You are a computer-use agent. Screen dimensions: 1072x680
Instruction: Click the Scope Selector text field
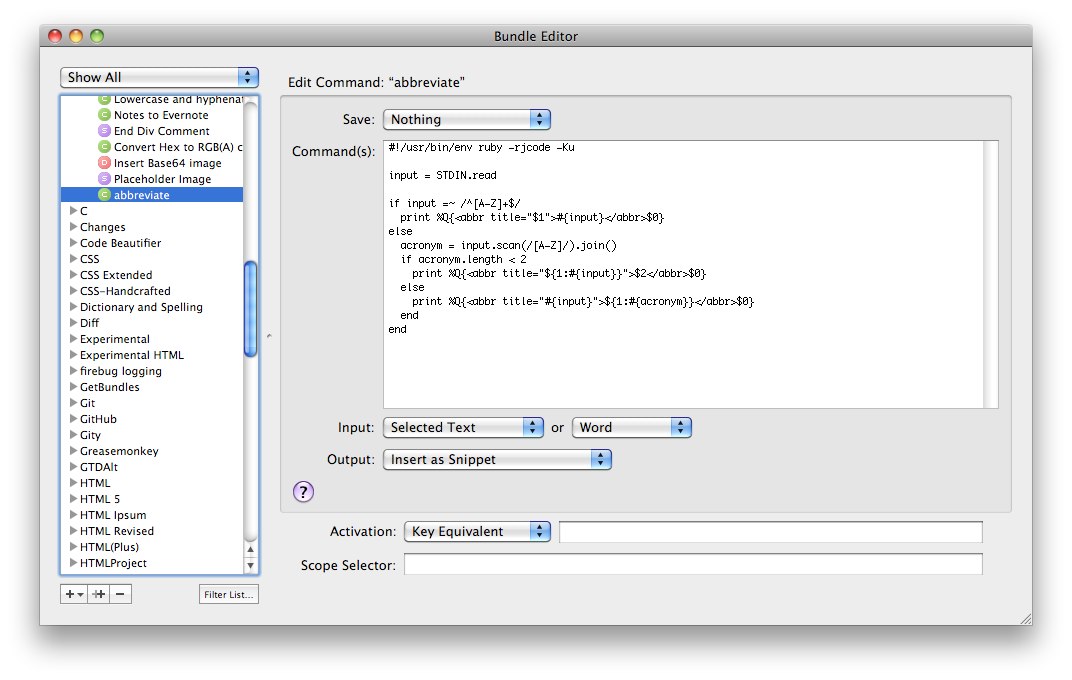click(693, 565)
